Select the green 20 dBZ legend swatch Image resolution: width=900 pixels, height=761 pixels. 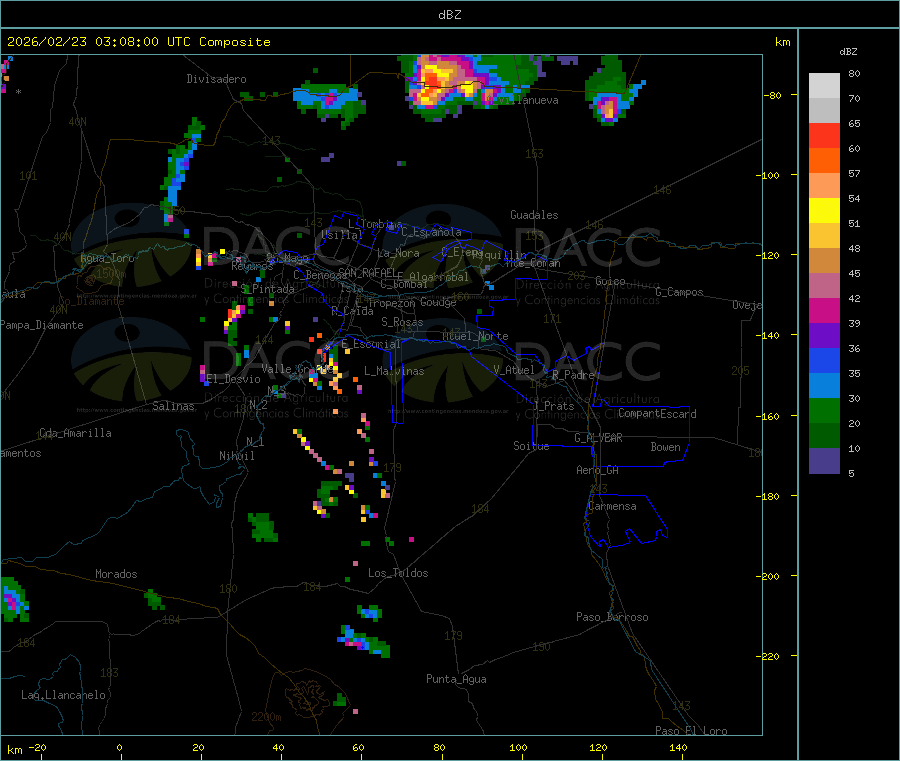pos(824,436)
